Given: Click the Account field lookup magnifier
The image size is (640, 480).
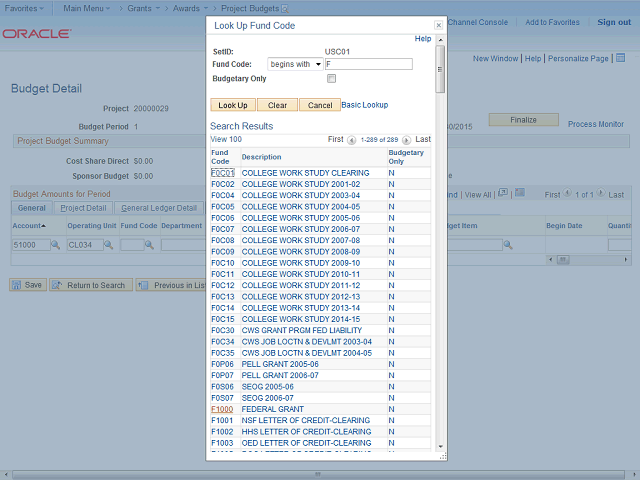Looking at the screenshot, I should (x=58, y=245).
